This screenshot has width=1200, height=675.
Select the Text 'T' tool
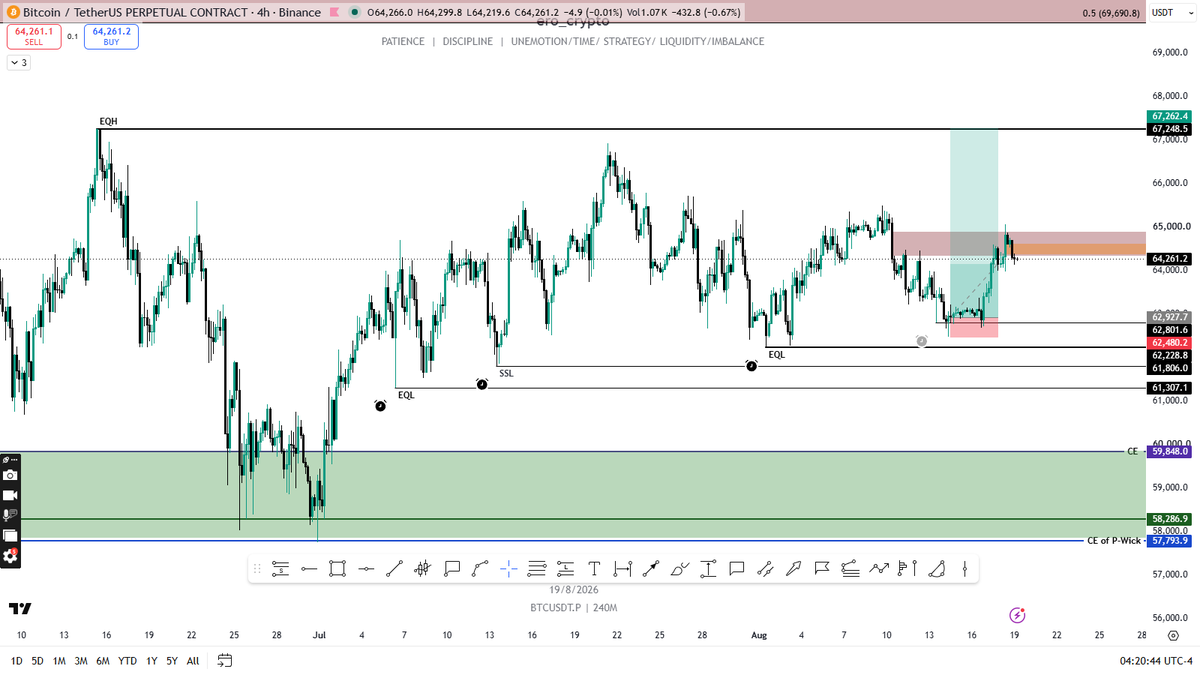(594, 569)
